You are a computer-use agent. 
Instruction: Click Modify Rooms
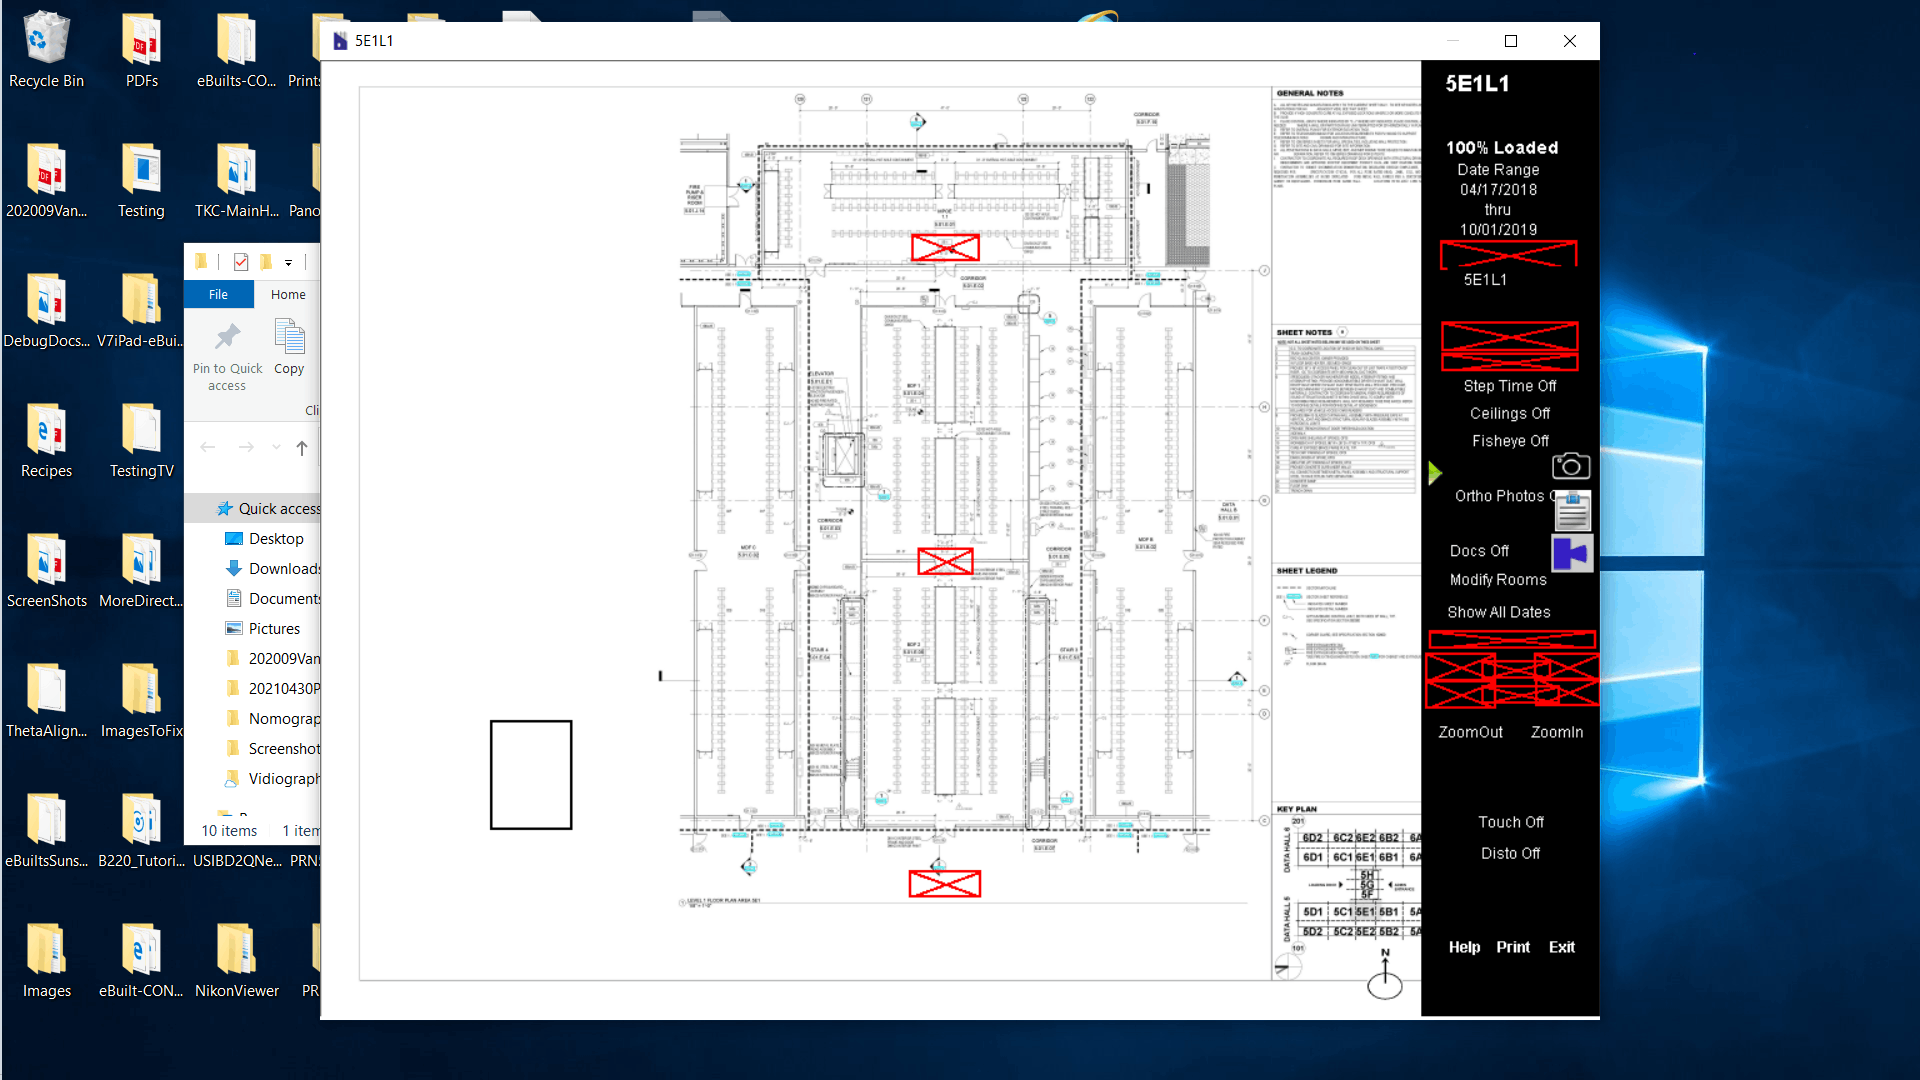click(x=1498, y=580)
